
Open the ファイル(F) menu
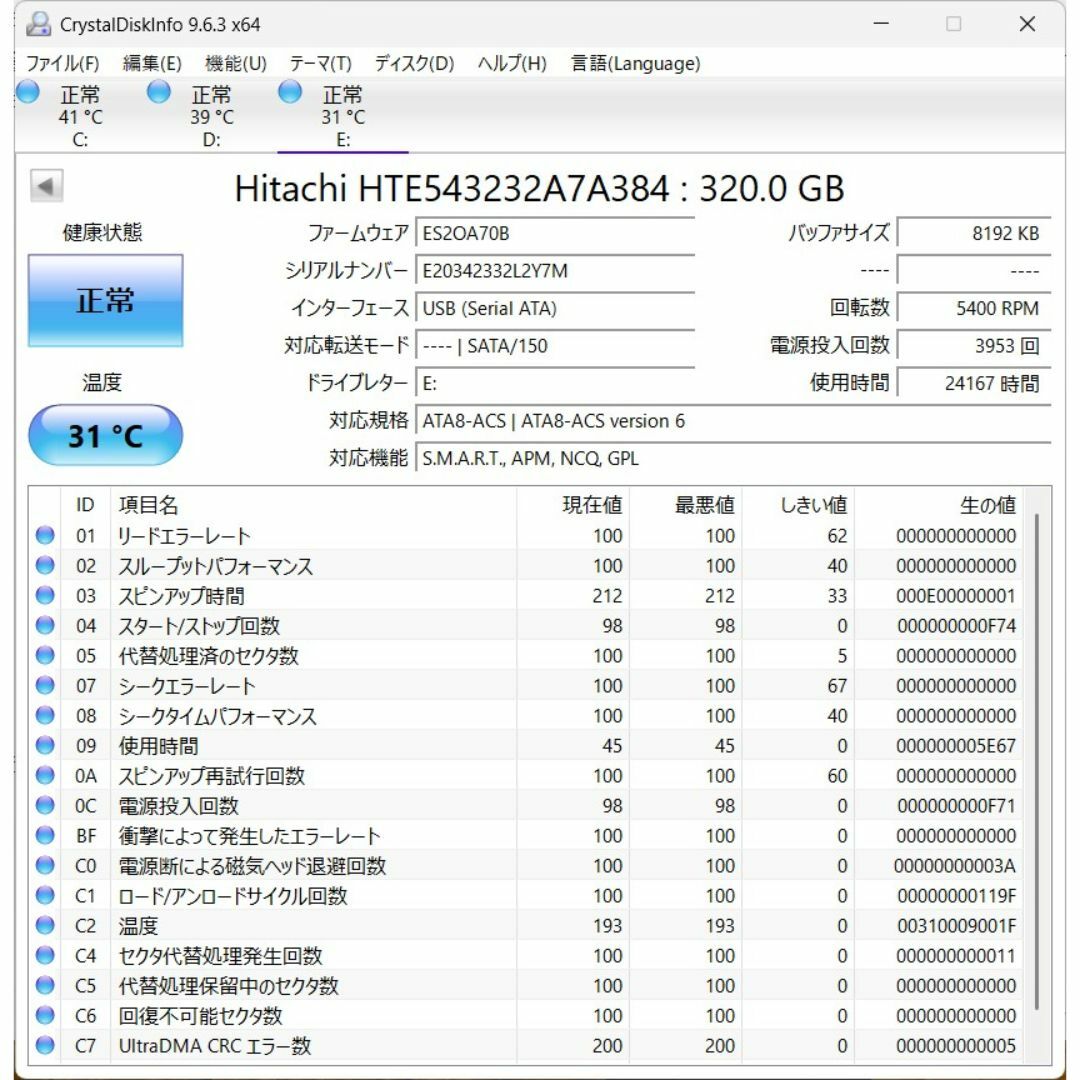pyautogui.click(x=63, y=63)
